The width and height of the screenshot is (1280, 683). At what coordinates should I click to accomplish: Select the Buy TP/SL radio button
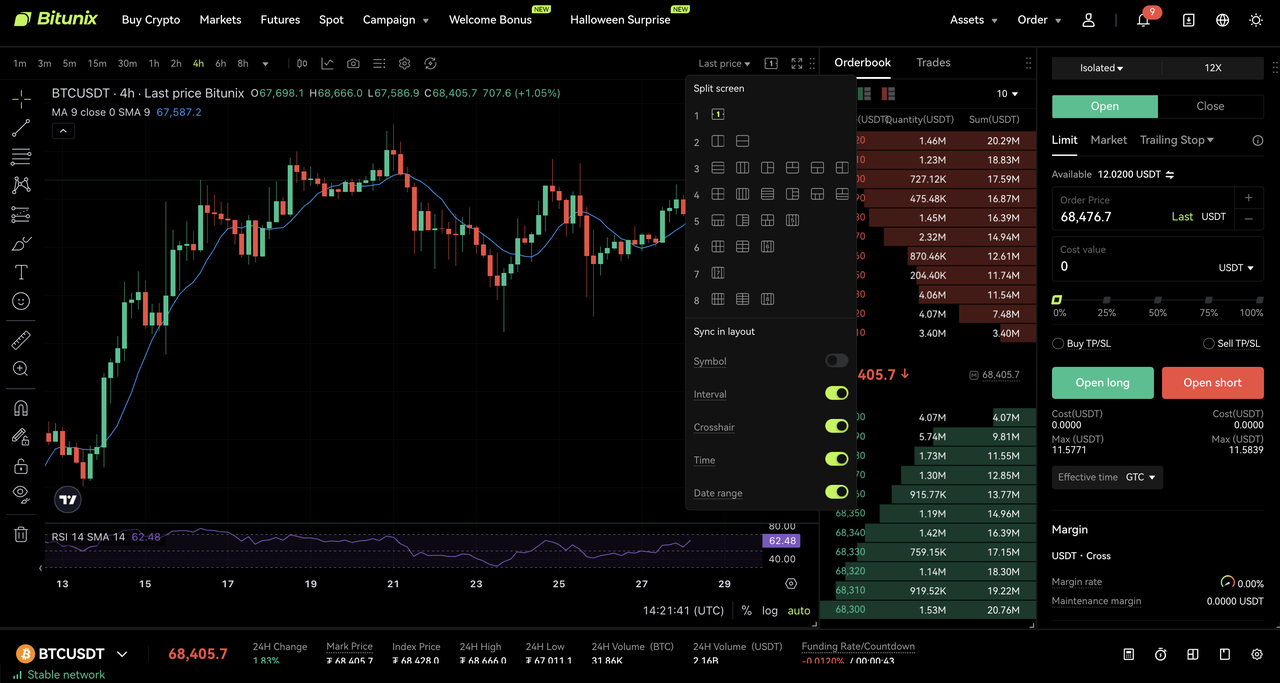1058,343
